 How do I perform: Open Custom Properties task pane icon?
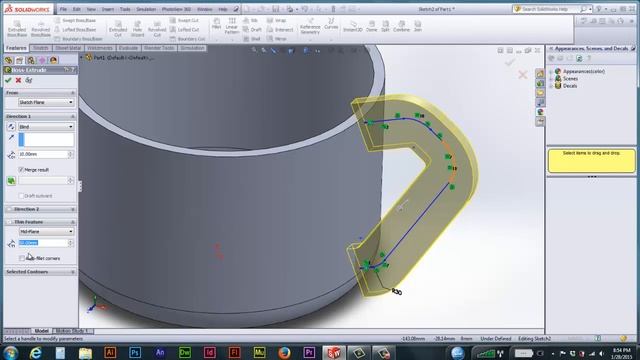[x=540, y=121]
